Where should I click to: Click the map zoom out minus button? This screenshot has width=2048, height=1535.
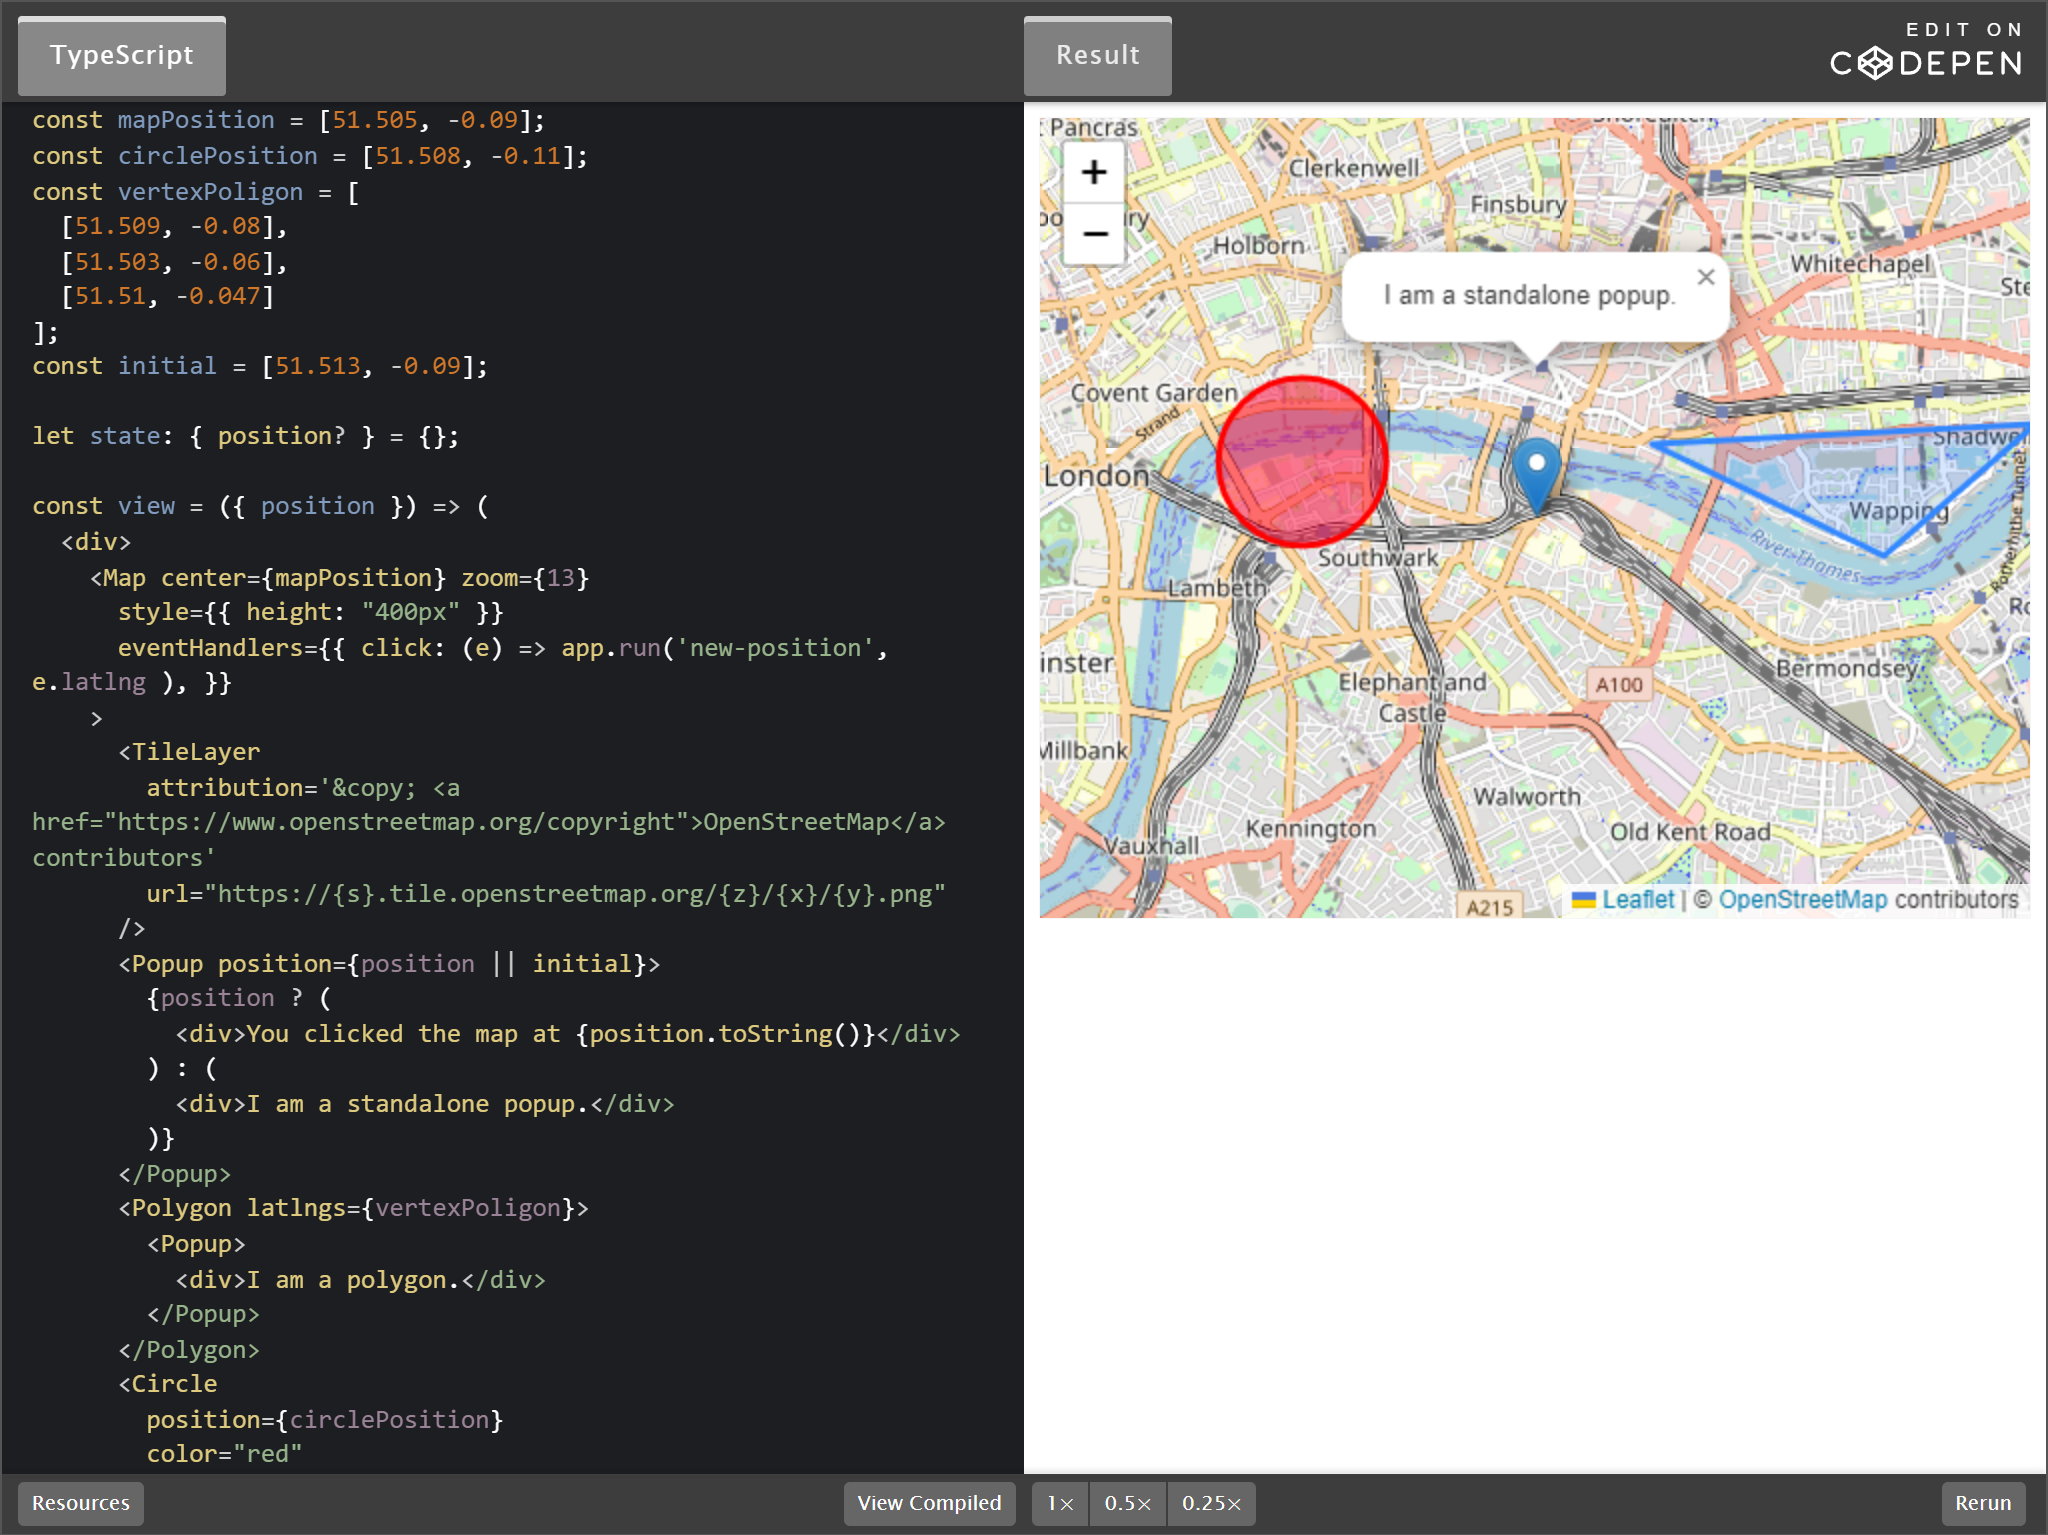pos(1094,234)
